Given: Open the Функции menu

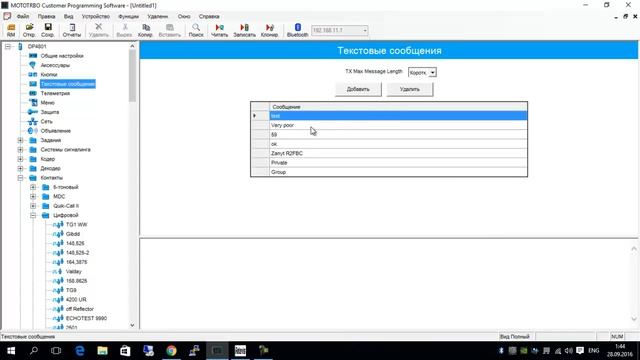Looking at the screenshot, I should [x=129, y=17].
